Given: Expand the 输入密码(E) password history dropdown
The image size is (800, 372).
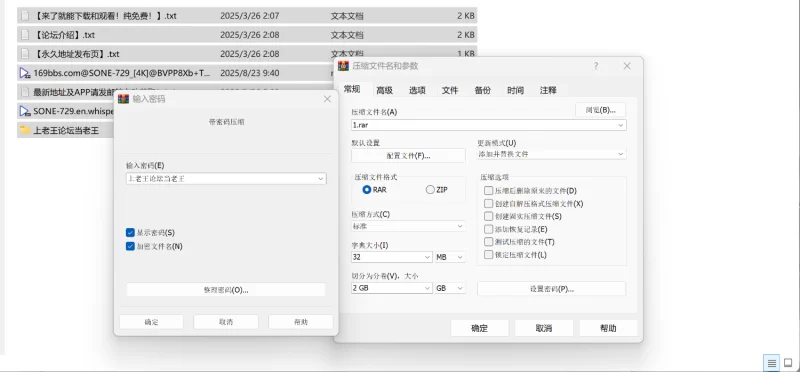Looking at the screenshot, I should coord(320,179).
